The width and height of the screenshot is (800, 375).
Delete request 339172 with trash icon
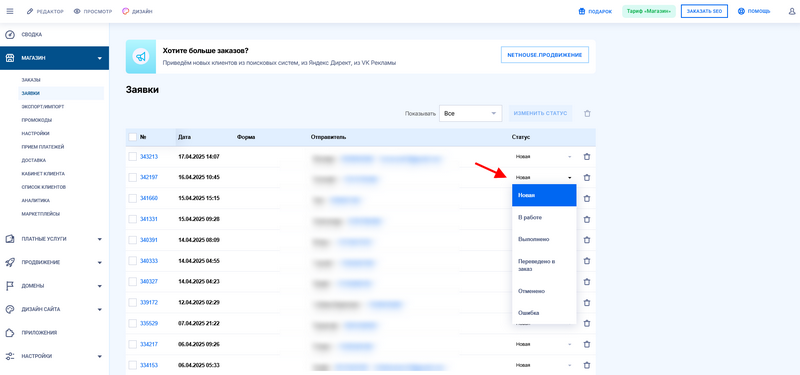[587, 303]
